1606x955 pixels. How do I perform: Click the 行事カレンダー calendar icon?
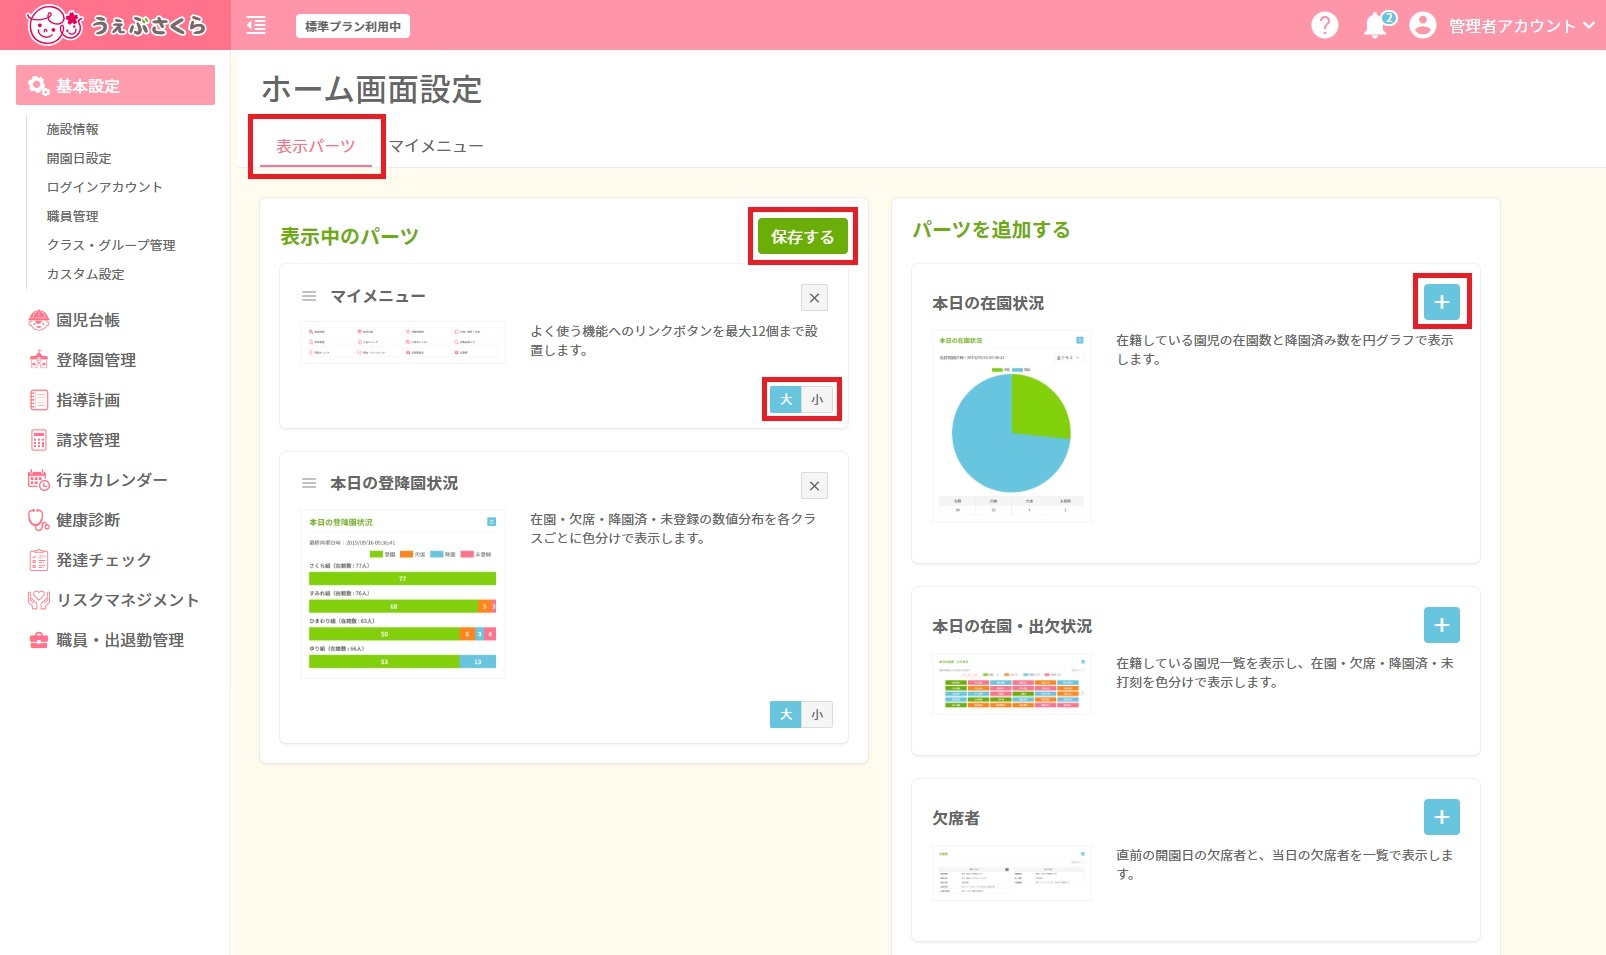pyautogui.click(x=38, y=480)
